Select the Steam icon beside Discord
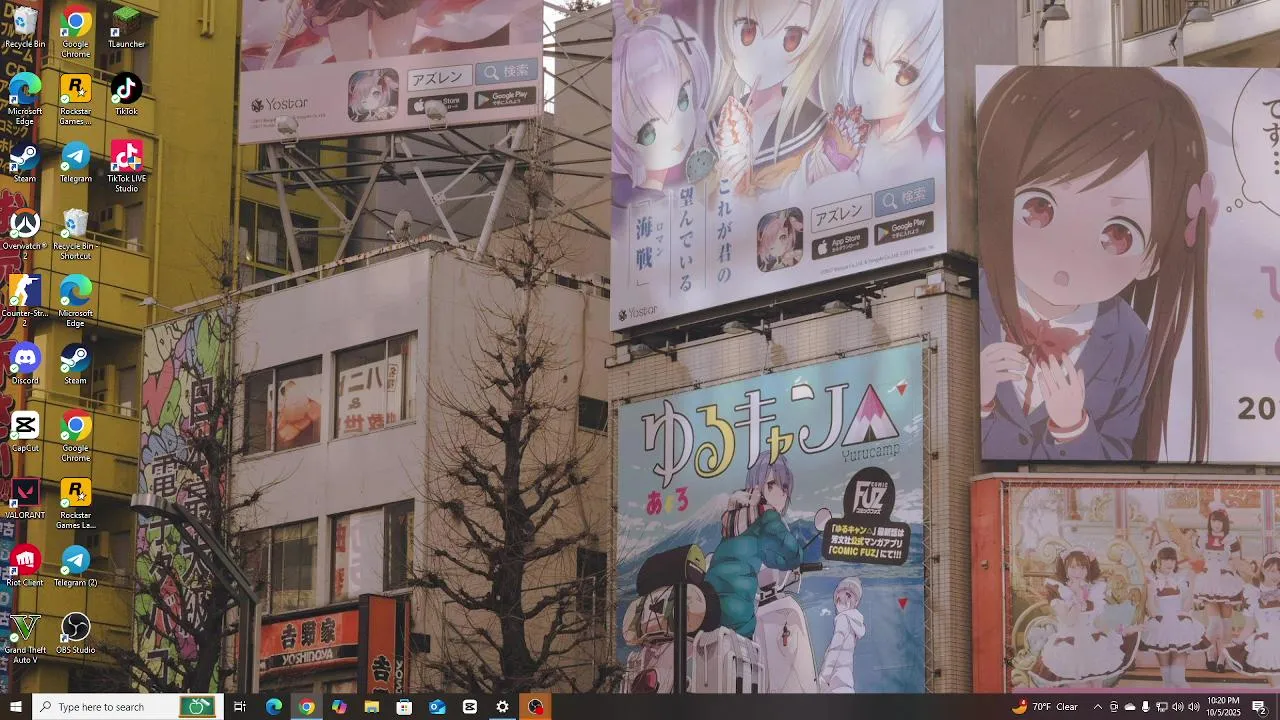Screen dimensions: 1280x720 [x=75, y=364]
